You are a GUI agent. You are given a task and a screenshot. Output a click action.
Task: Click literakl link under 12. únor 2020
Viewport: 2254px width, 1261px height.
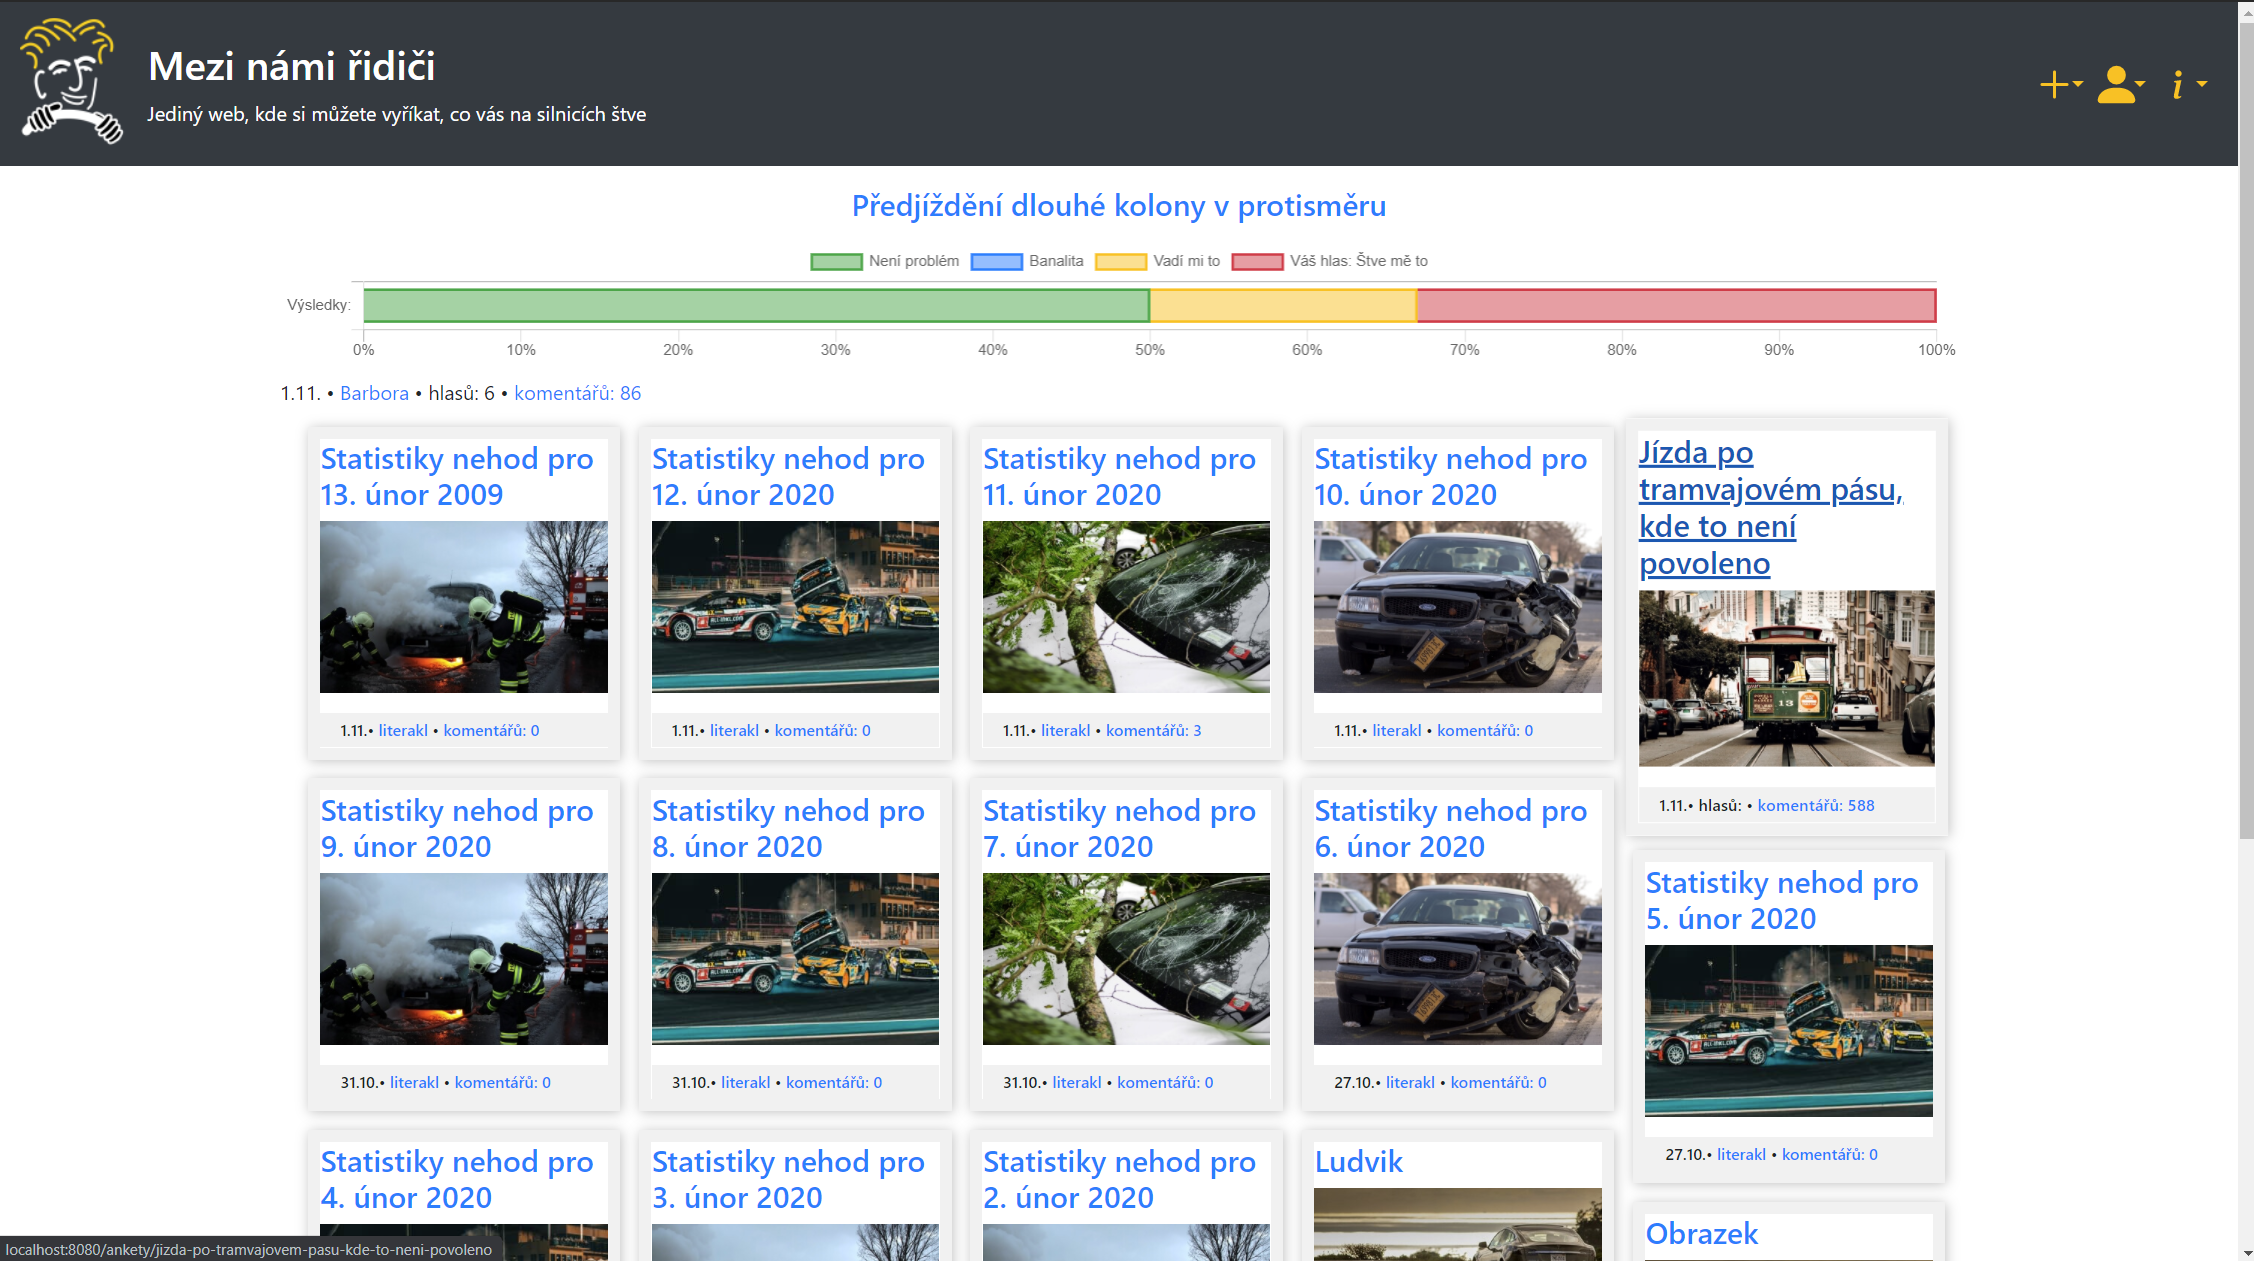point(734,730)
